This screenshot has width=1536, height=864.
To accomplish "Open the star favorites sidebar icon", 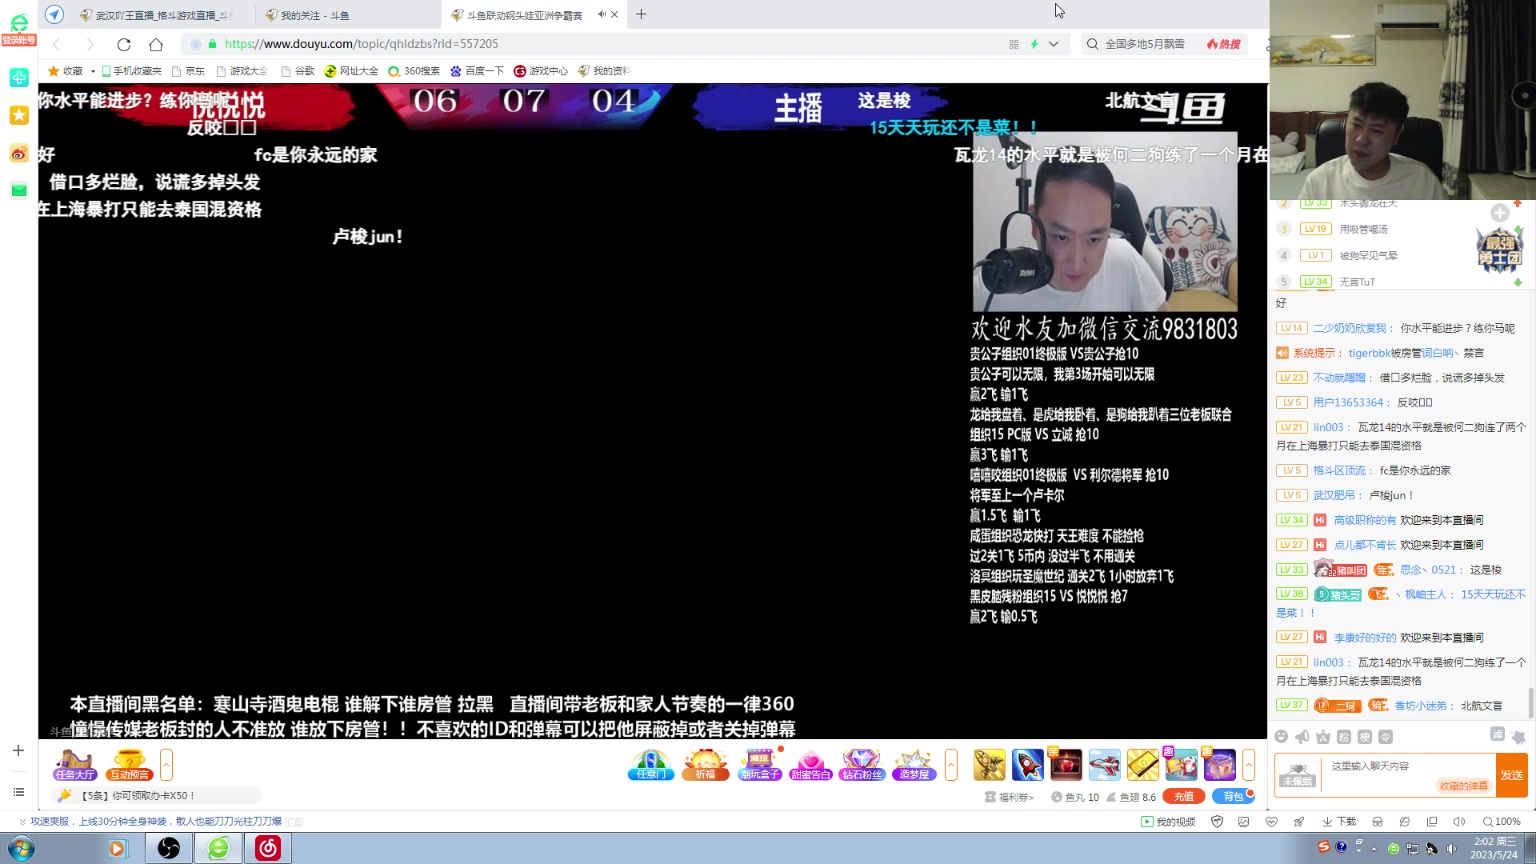I will pos(19,115).
